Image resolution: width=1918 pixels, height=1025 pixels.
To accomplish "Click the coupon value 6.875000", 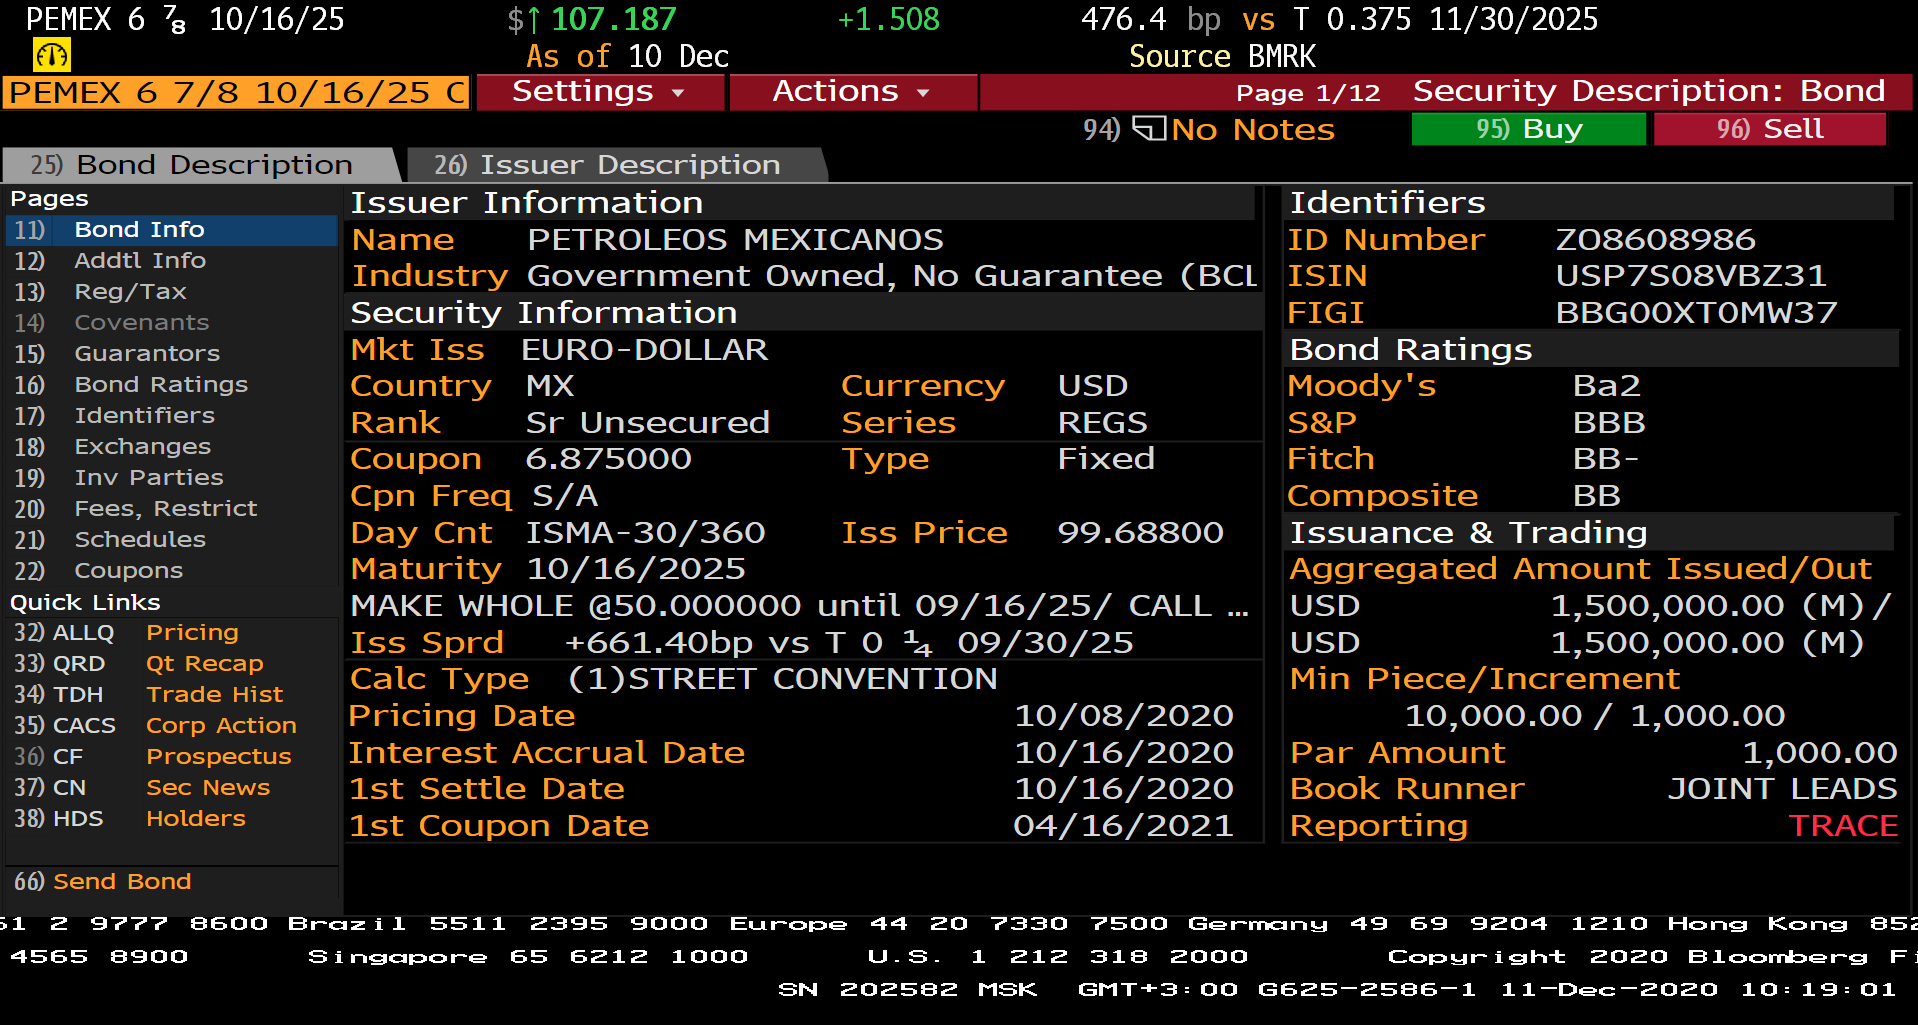I will (x=608, y=459).
